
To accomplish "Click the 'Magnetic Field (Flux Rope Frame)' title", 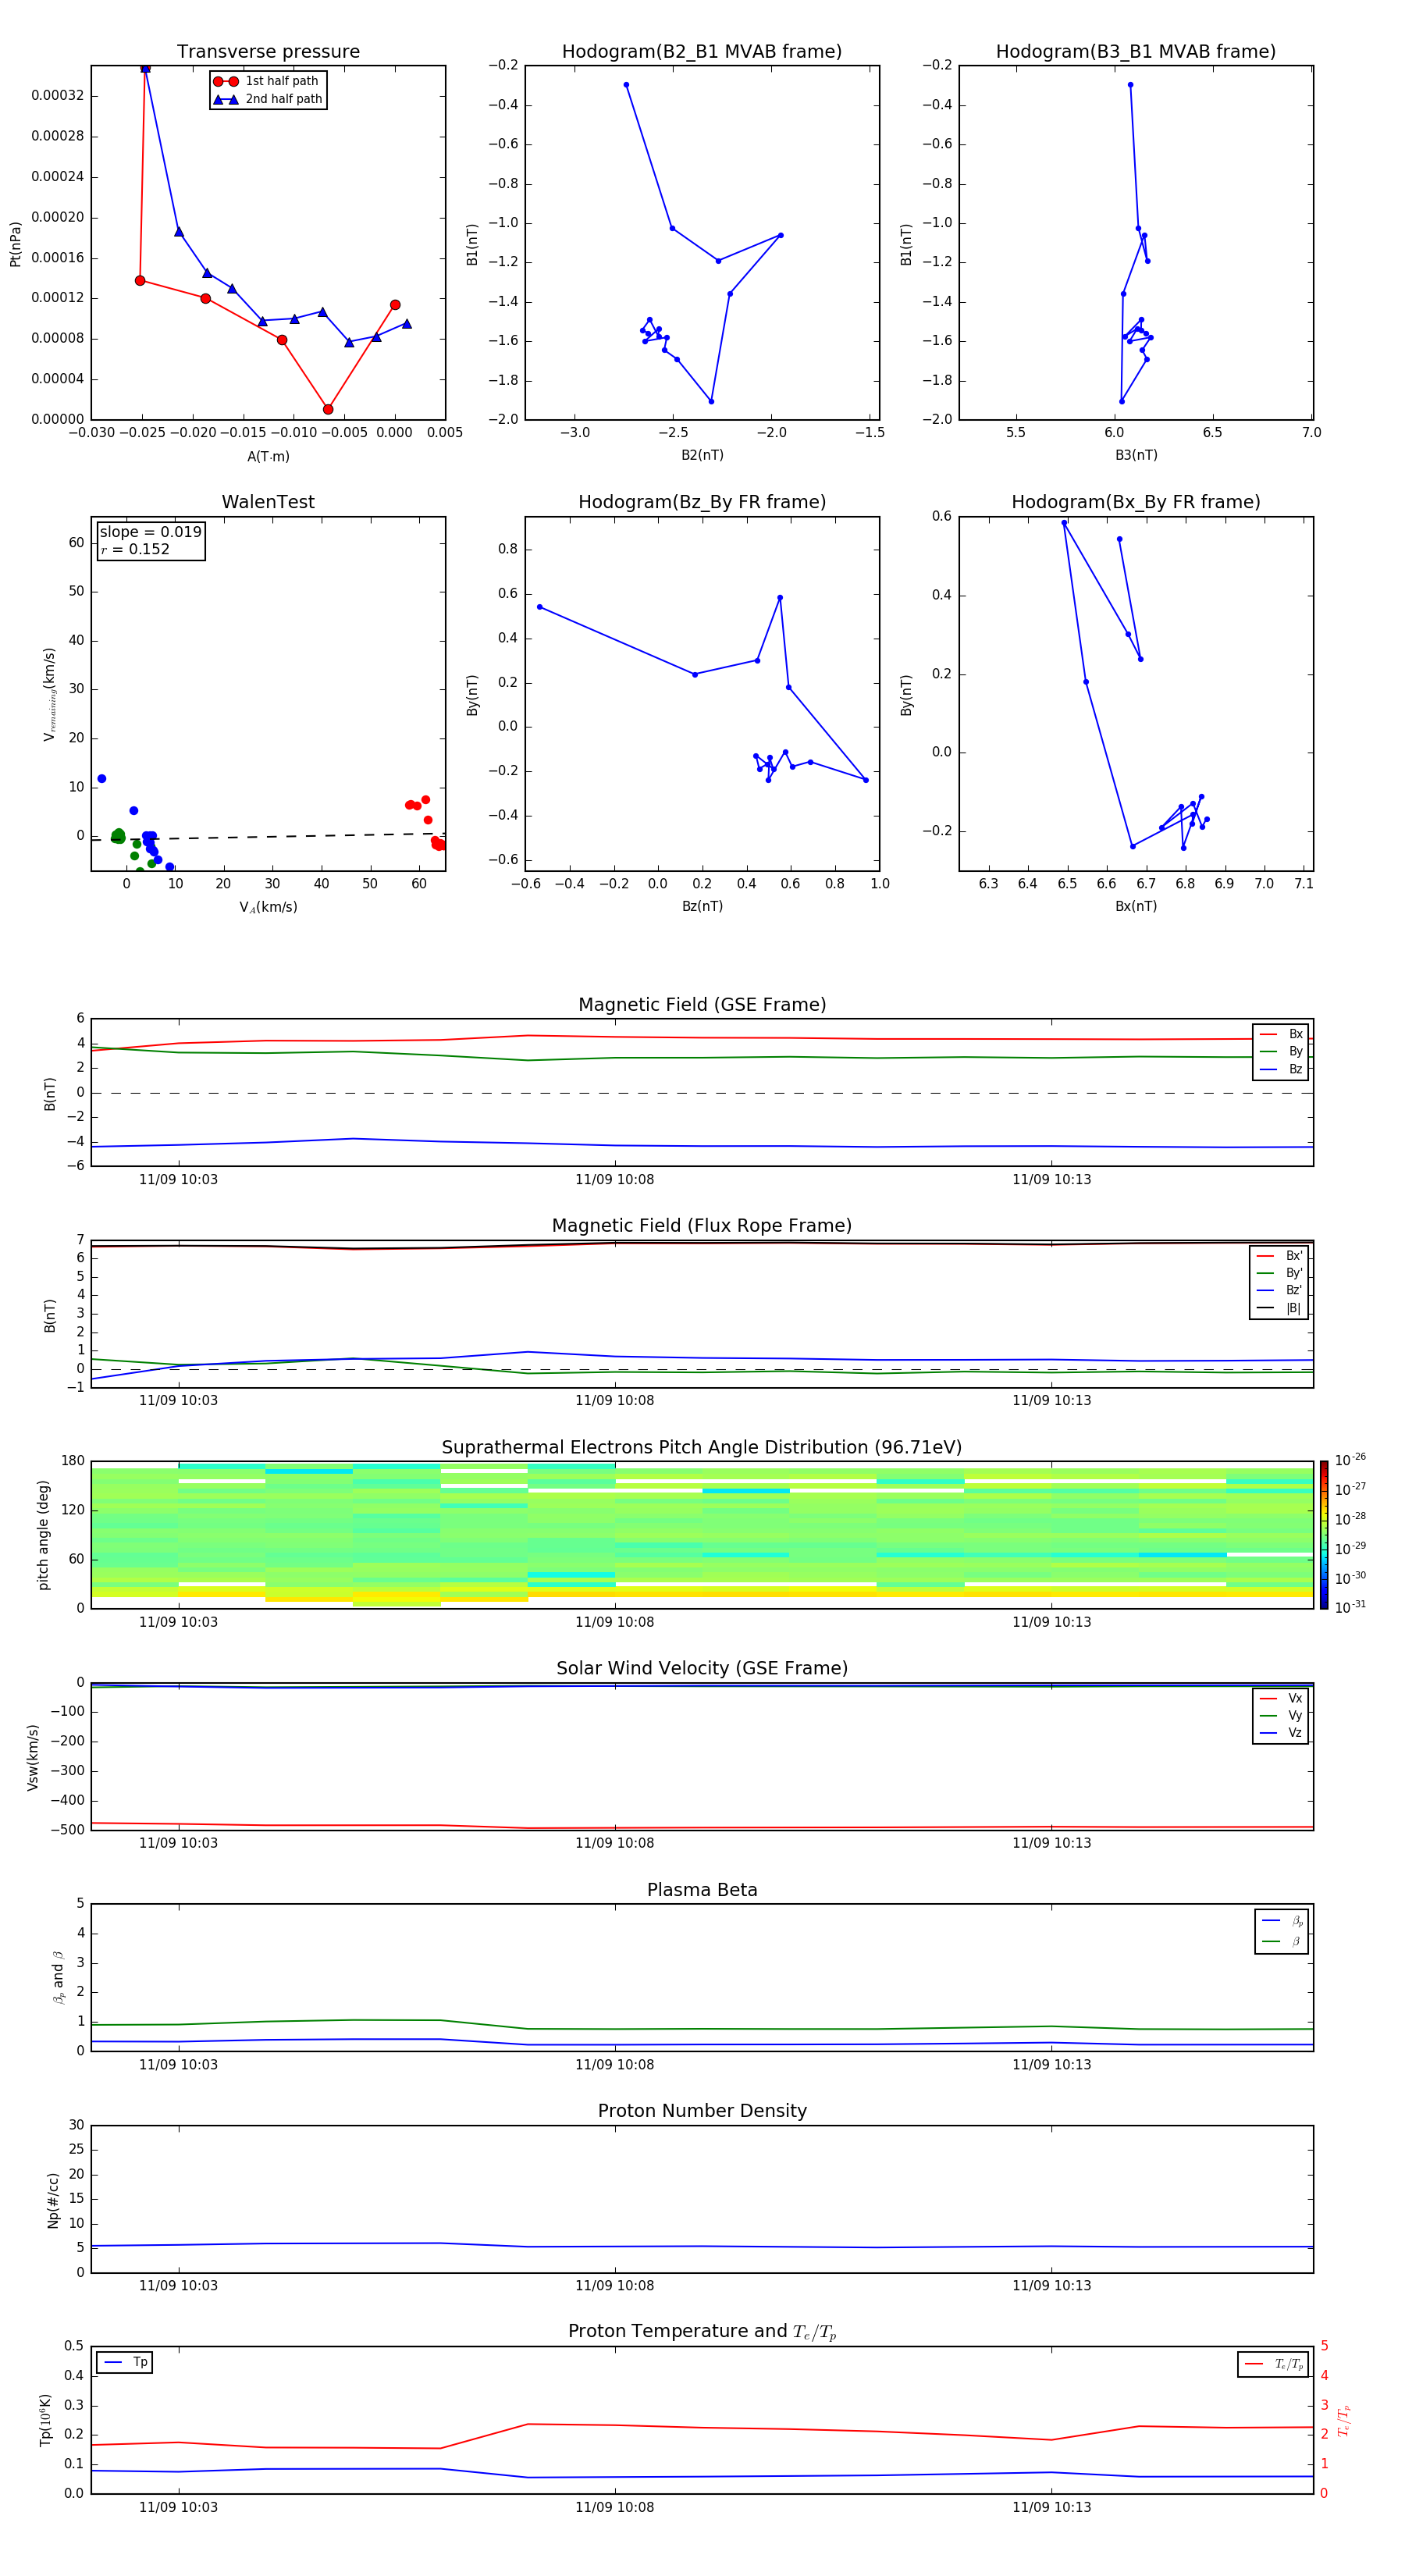I will (701, 1226).
